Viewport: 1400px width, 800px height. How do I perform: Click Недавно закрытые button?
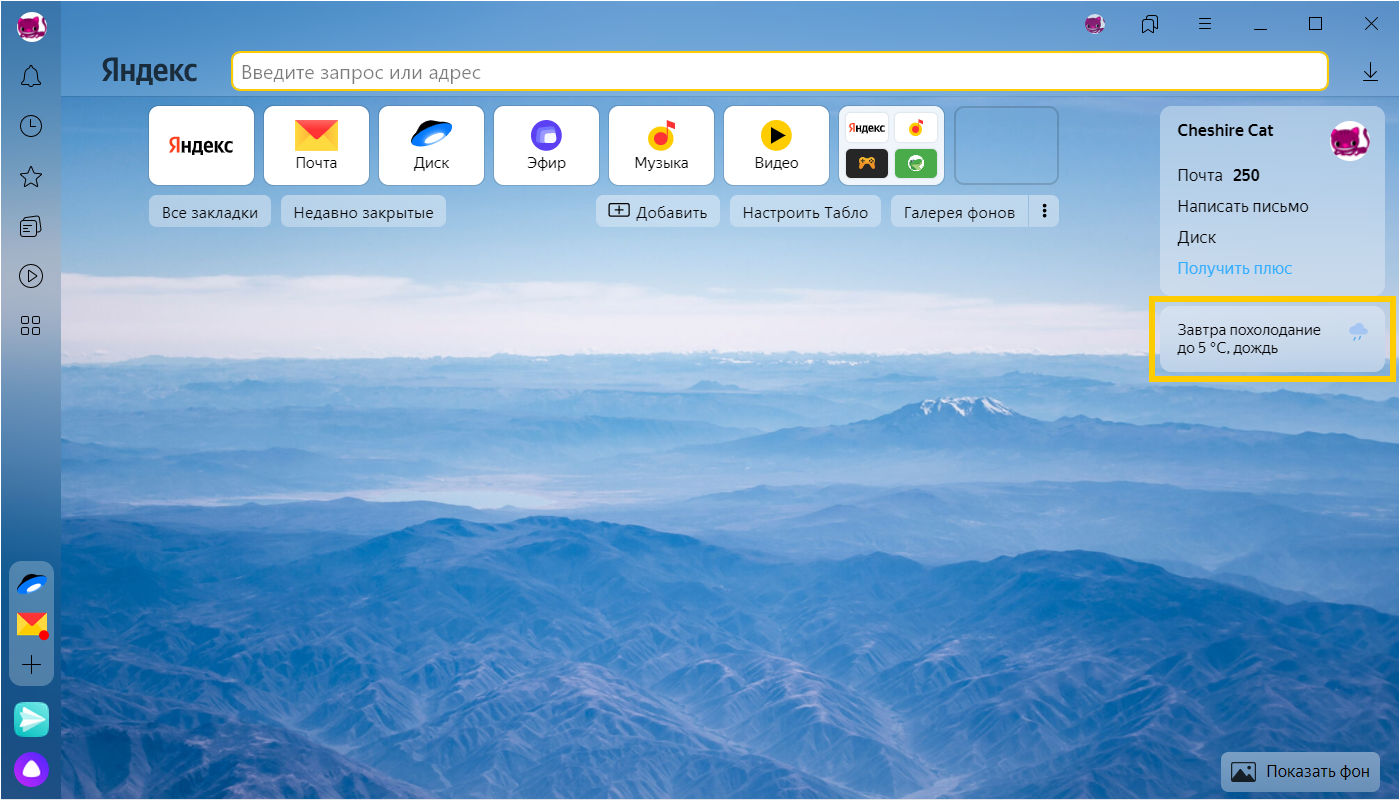click(364, 212)
